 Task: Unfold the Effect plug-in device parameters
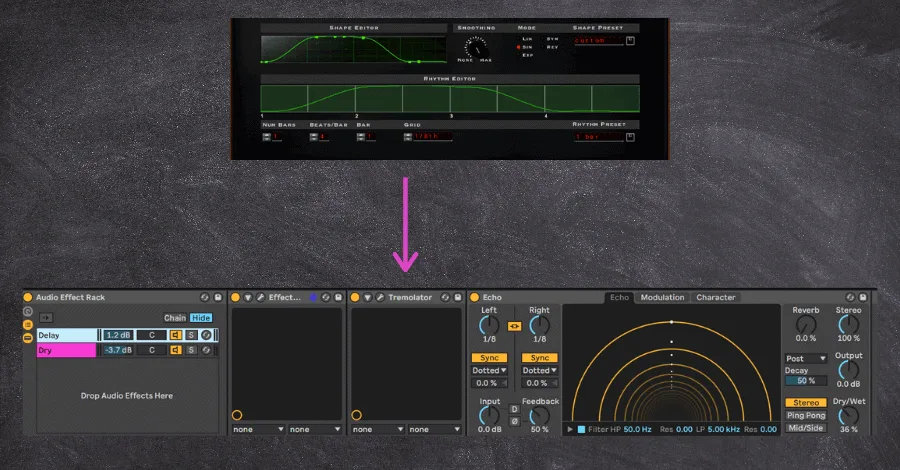click(x=248, y=297)
